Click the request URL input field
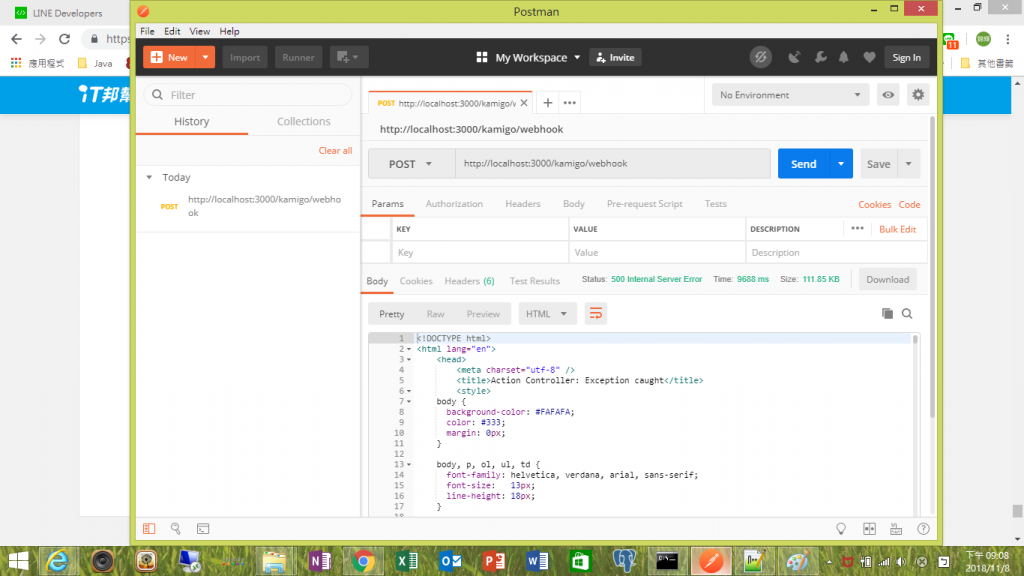 pos(613,164)
